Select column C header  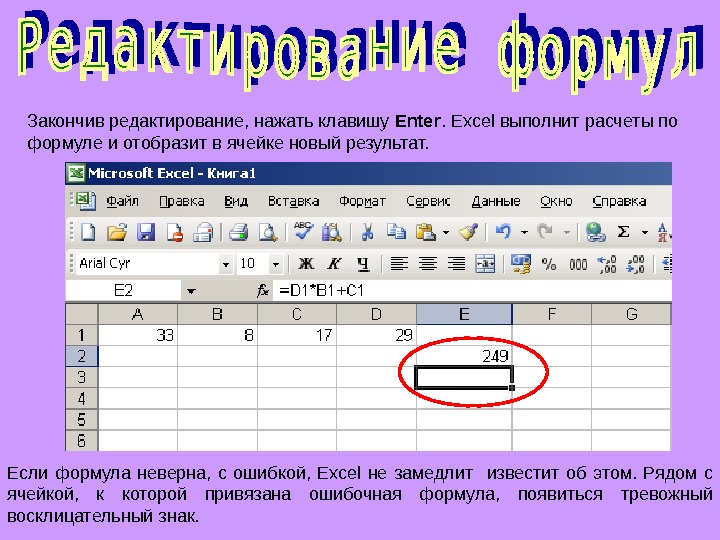pos(297,314)
